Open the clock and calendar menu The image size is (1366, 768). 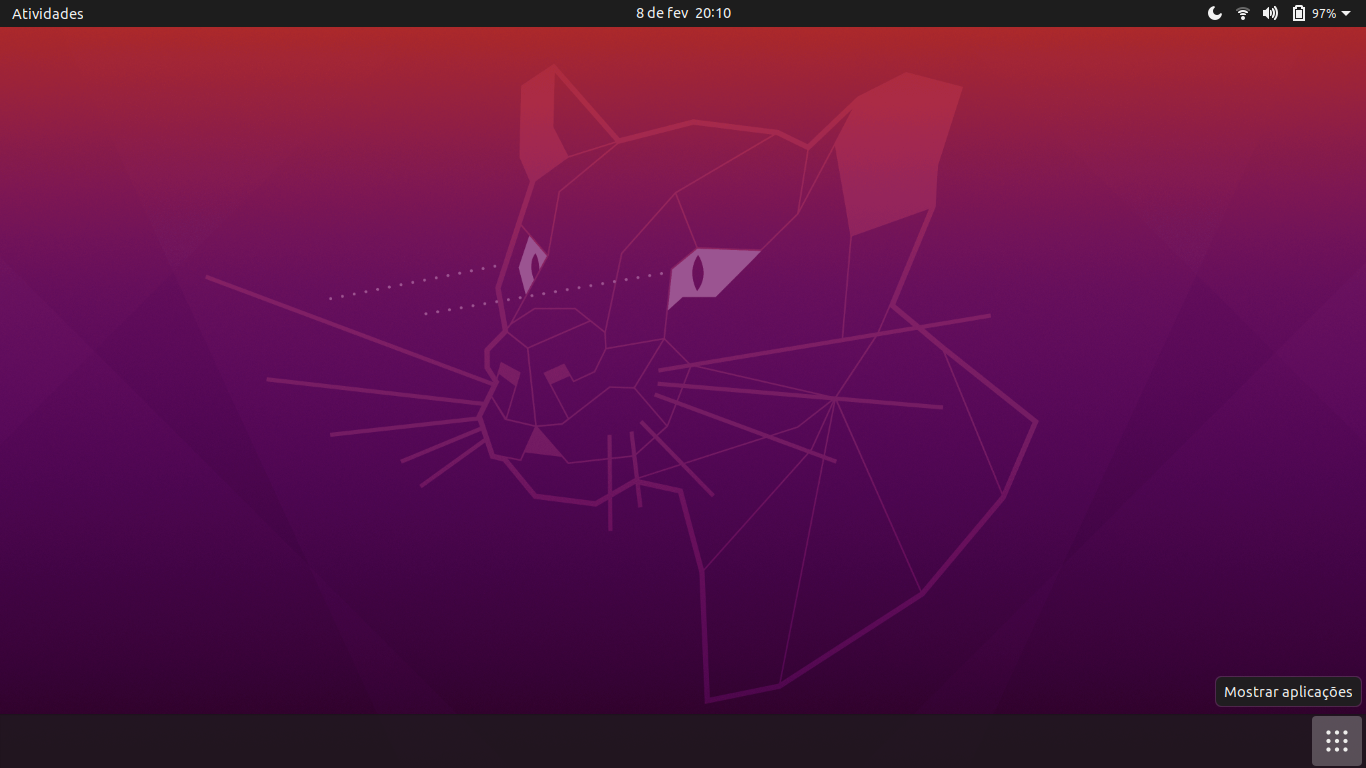click(x=683, y=13)
